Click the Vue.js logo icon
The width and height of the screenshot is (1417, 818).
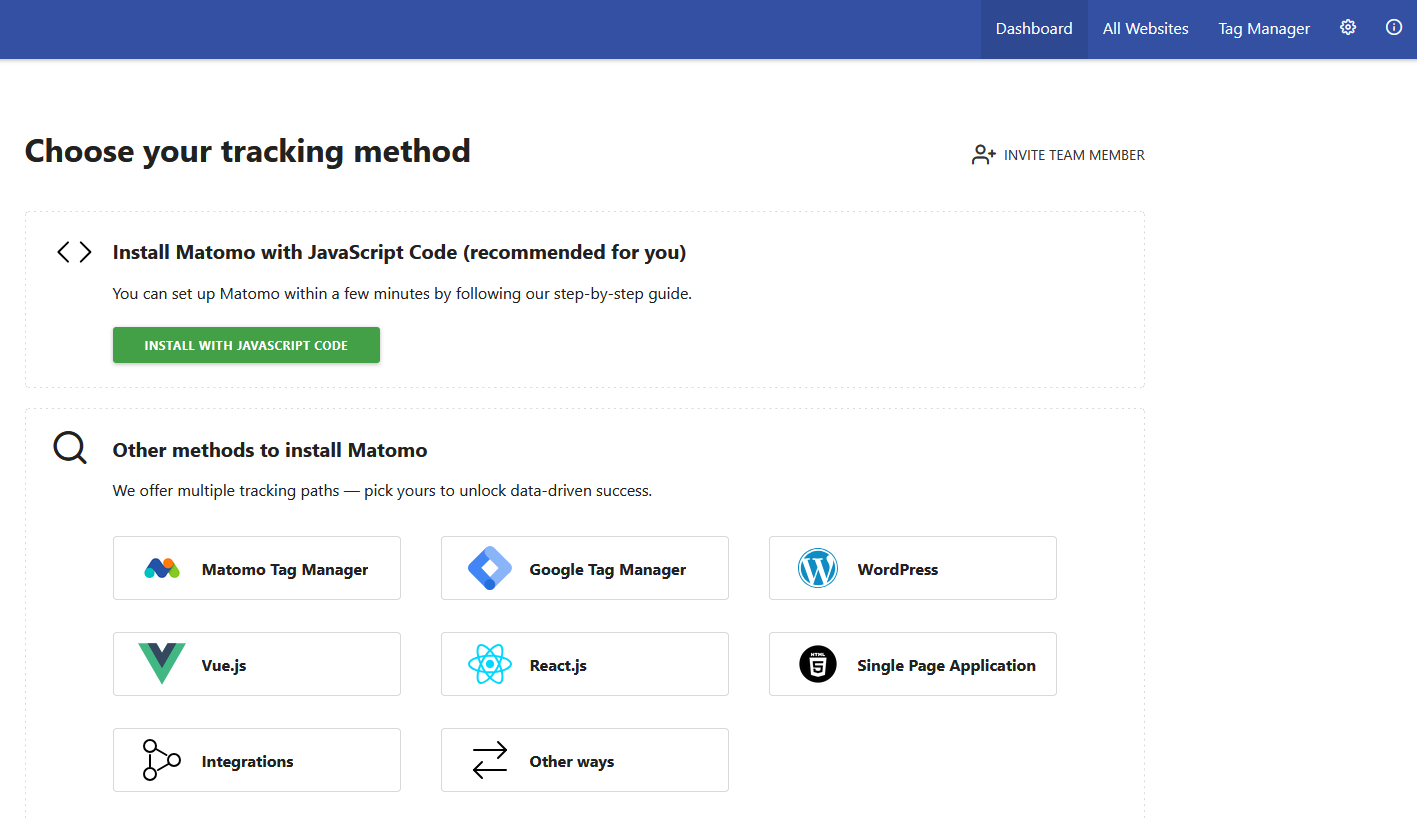[162, 664]
